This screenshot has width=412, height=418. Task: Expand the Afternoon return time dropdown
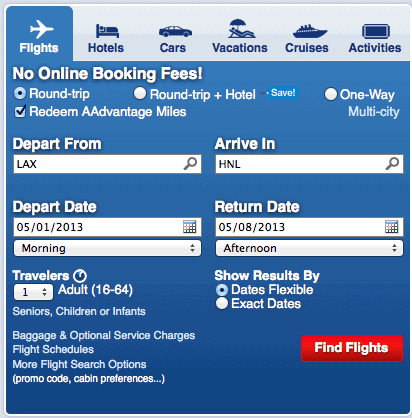[x=309, y=248]
